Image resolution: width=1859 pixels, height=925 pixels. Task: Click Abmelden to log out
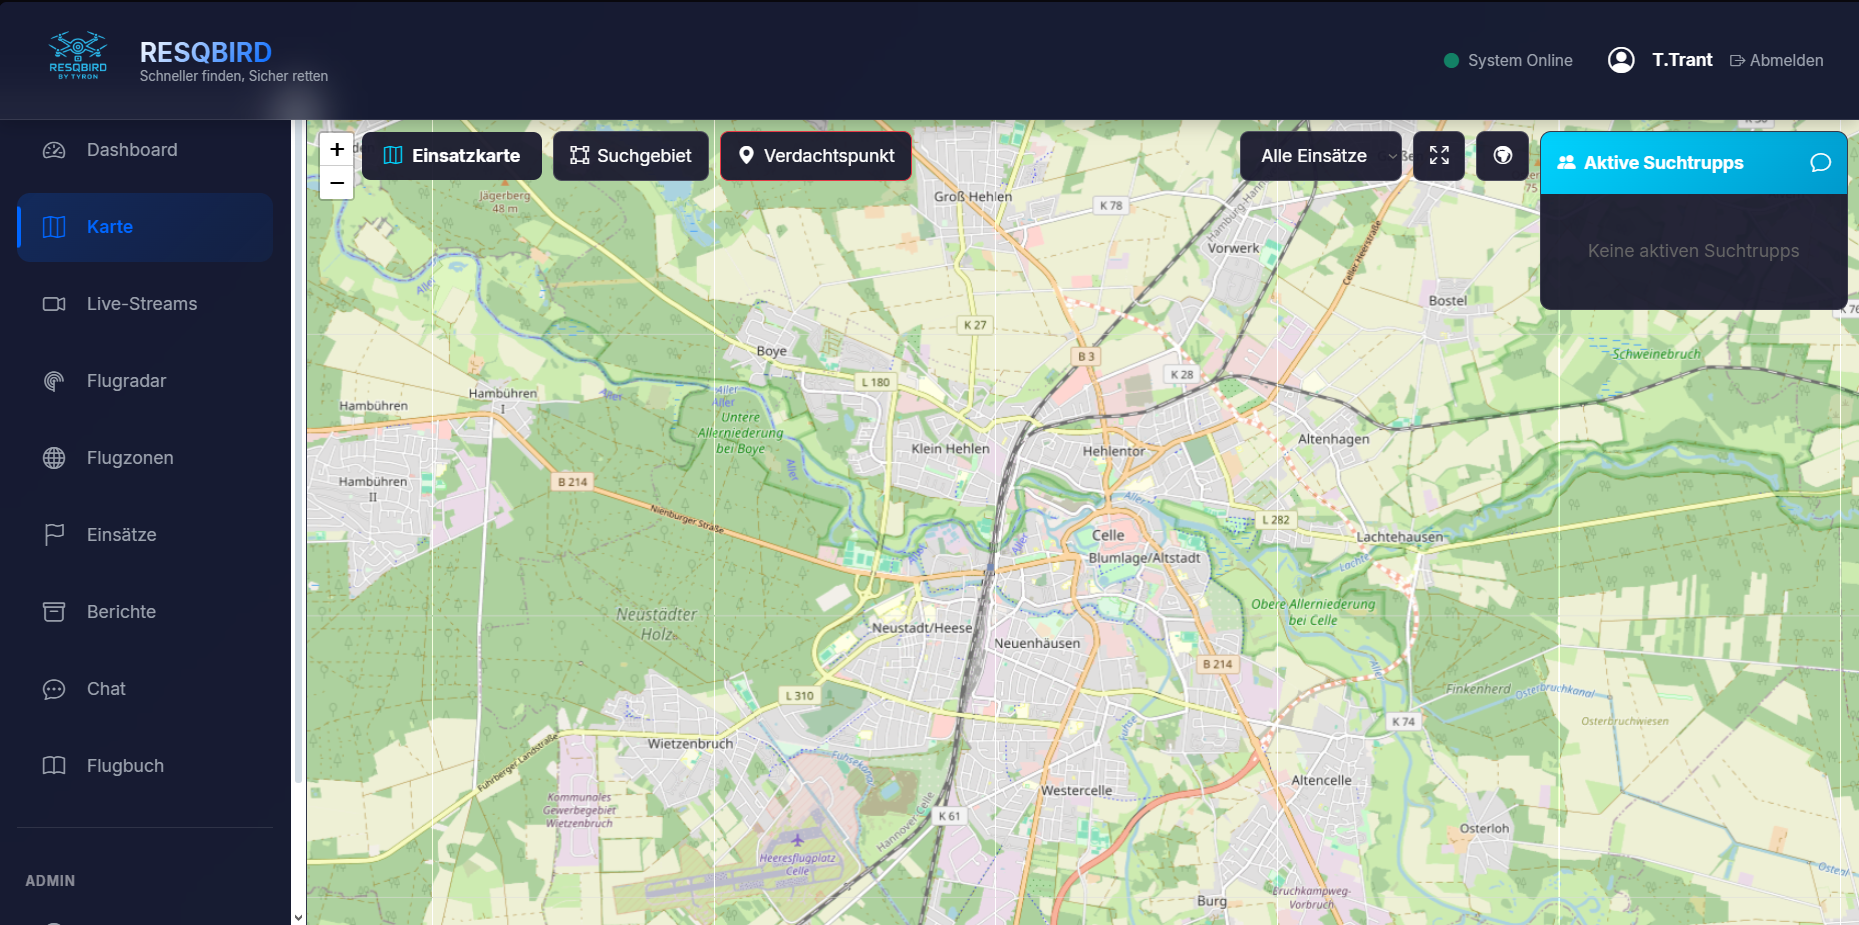click(x=1777, y=60)
